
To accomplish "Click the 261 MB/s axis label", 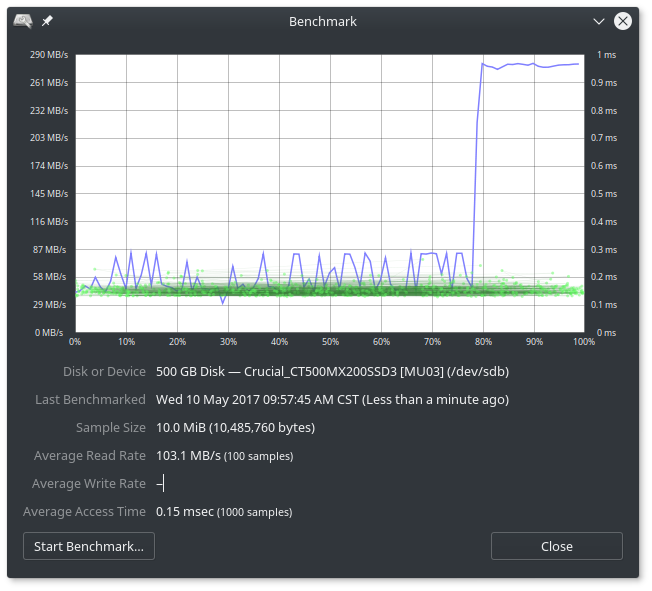I will coord(49,82).
